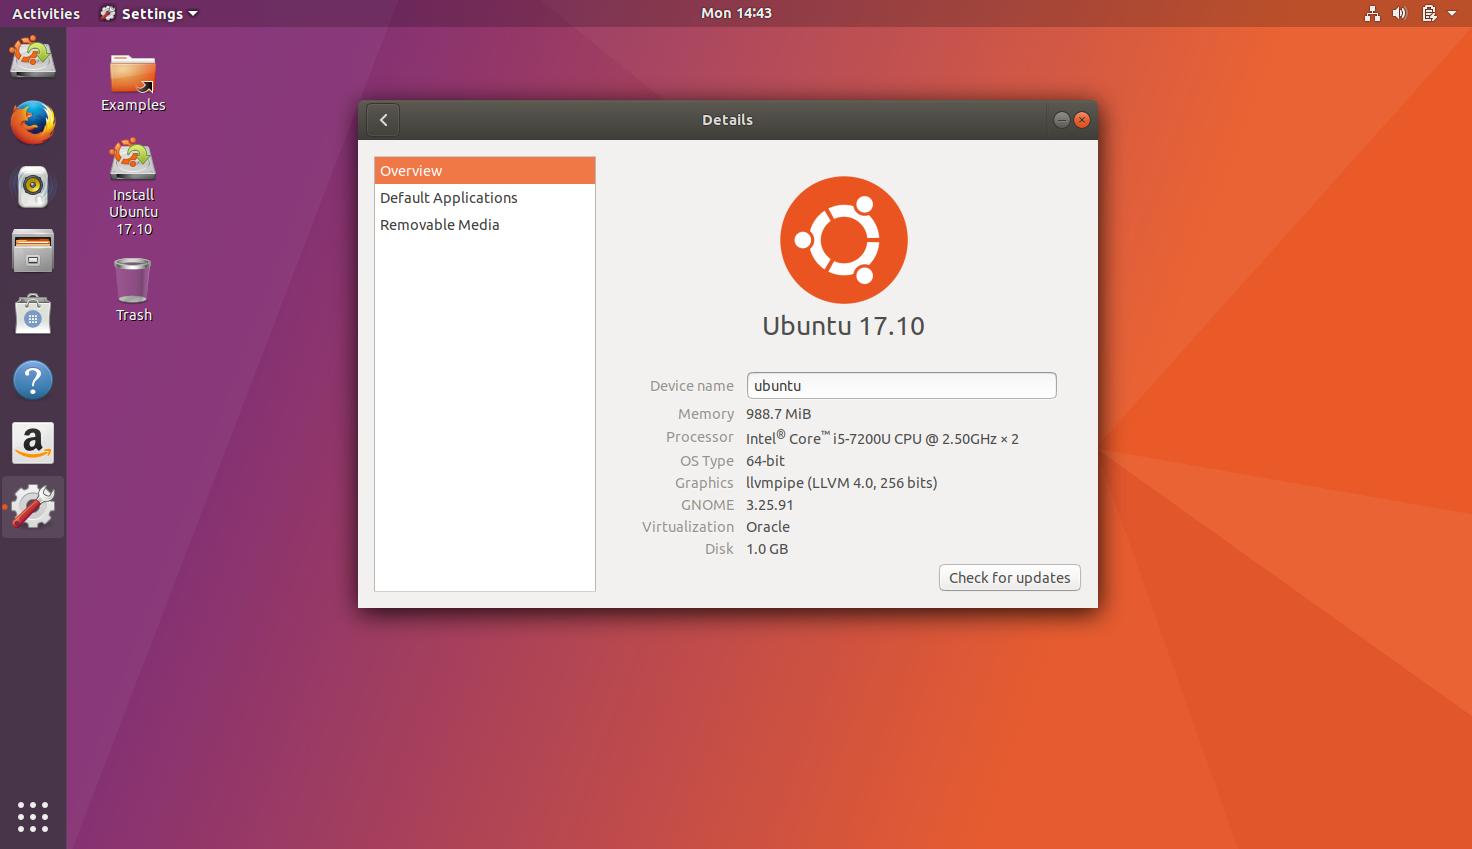This screenshot has height=849, width=1472.
Task: Expand the Settings menu in the top bar
Action: click(x=148, y=13)
